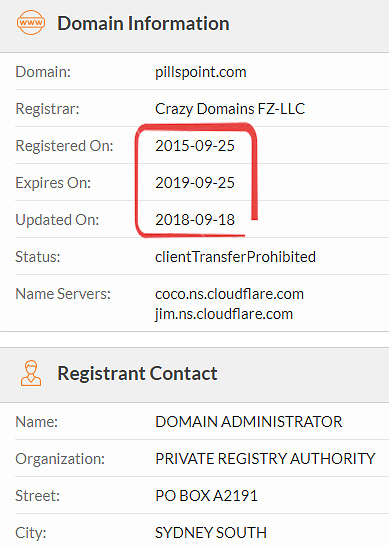Screen dimensions: 389x548
Task: Click the Crazy Domains FZ-LLC registrar value
Action: (230, 109)
